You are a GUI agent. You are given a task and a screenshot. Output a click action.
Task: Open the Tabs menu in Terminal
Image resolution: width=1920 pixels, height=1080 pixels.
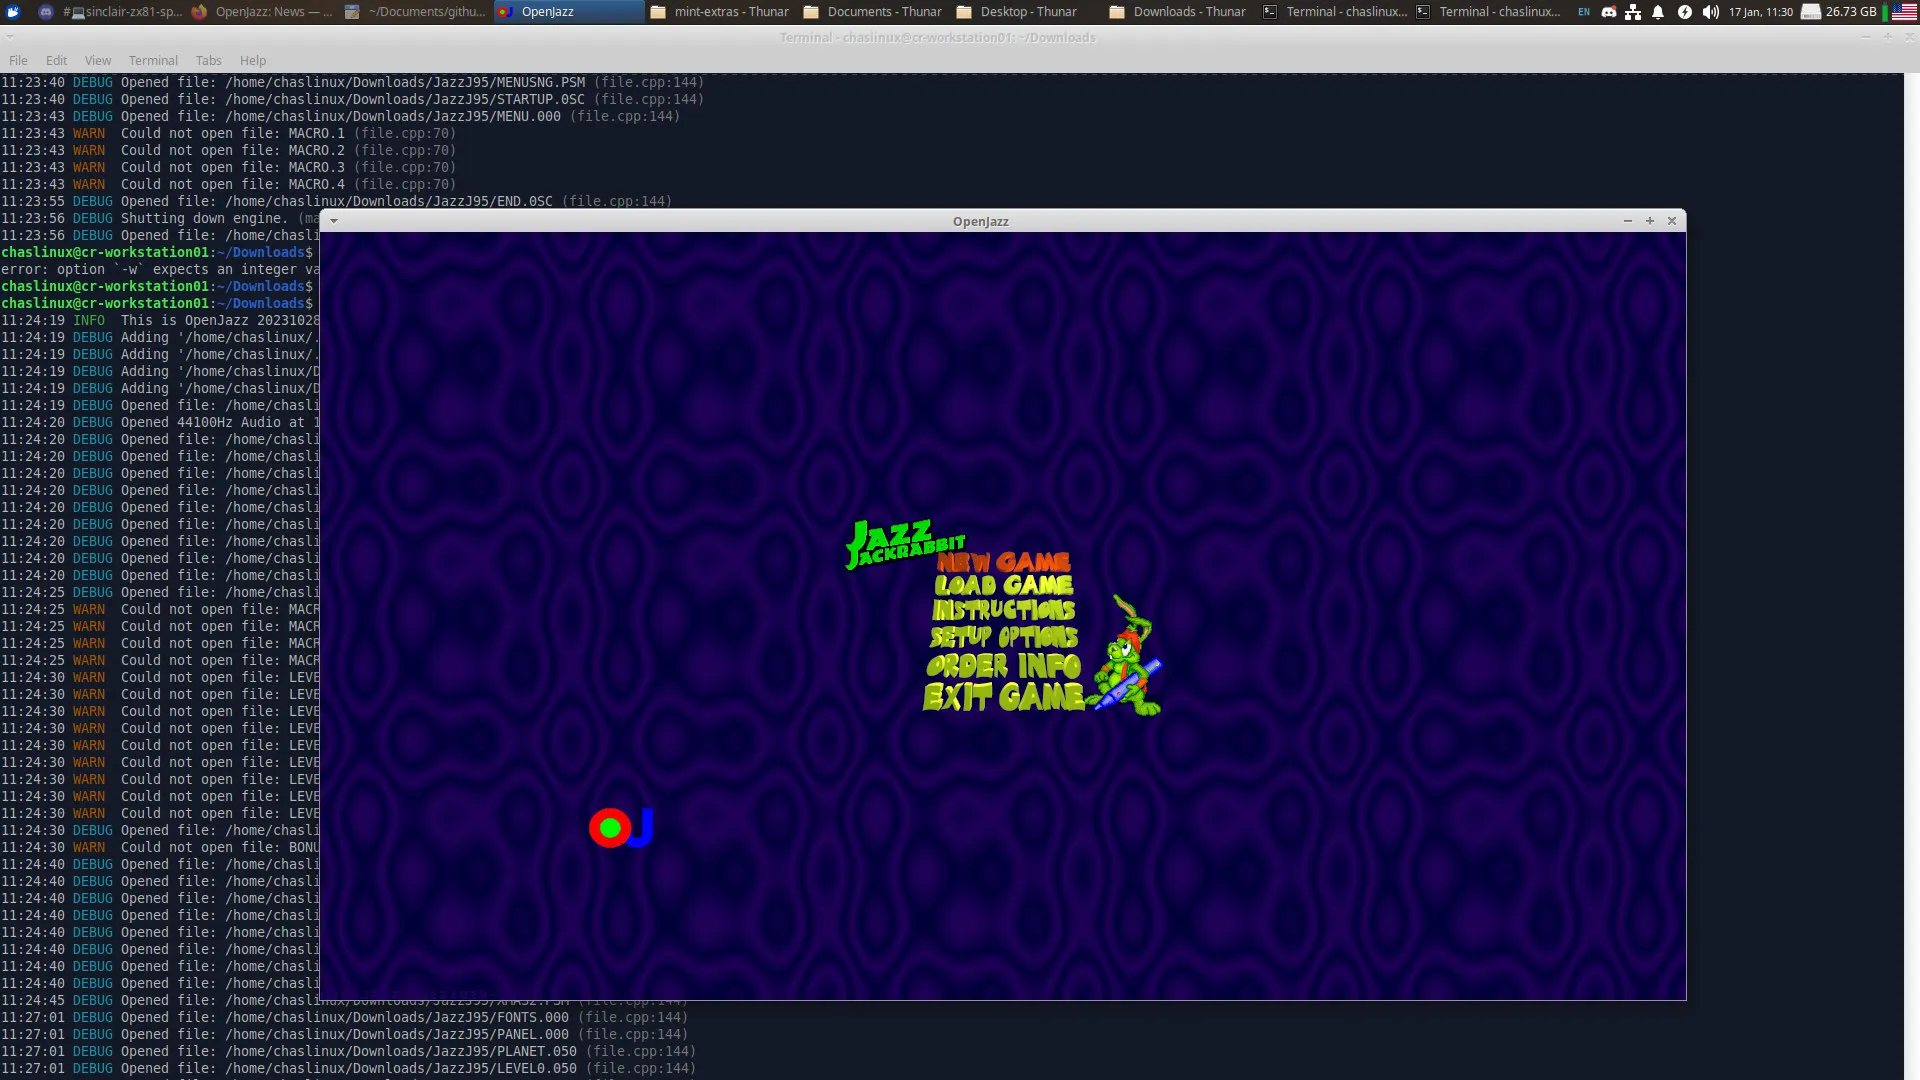[x=208, y=60]
